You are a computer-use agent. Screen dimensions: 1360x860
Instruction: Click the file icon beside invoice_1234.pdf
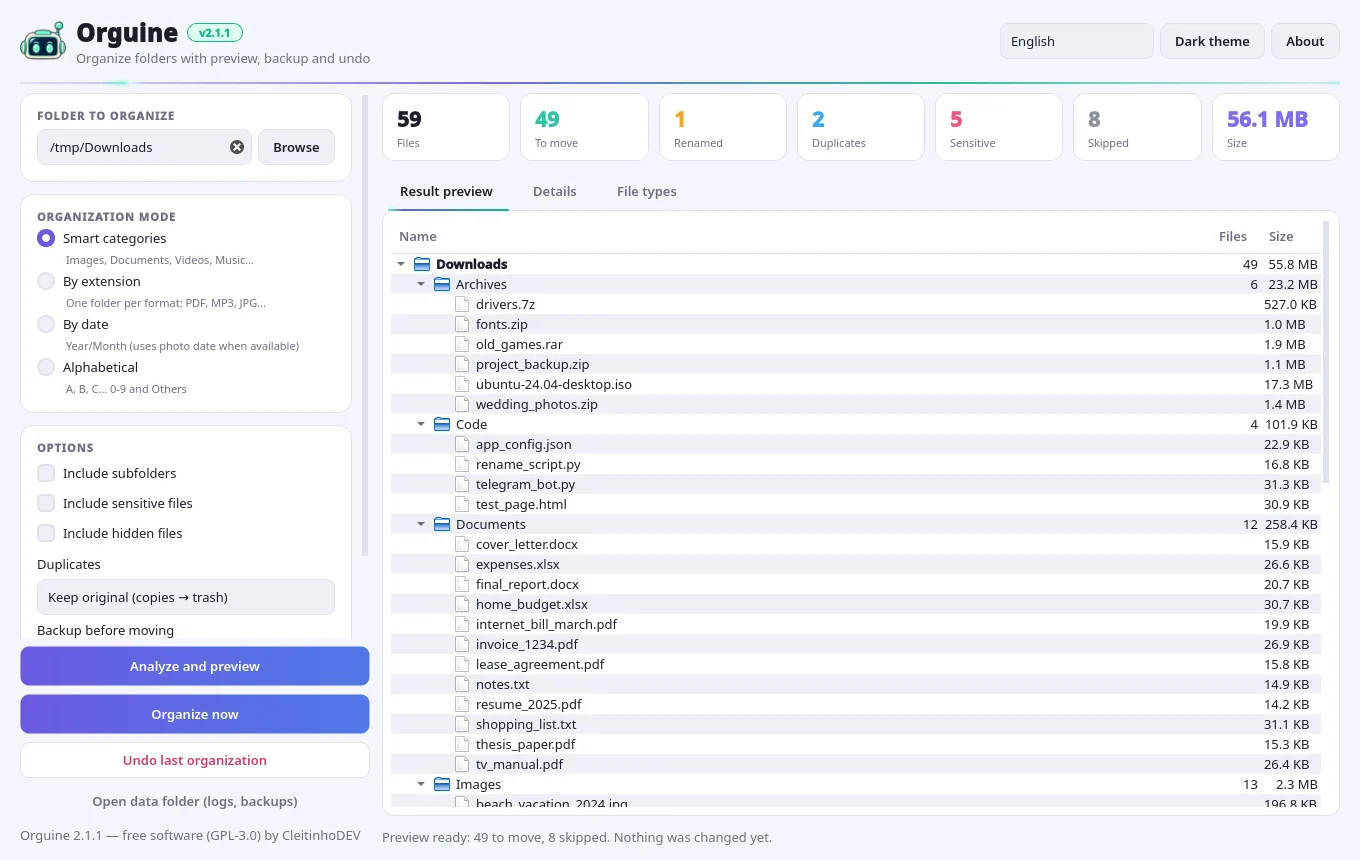tap(462, 644)
